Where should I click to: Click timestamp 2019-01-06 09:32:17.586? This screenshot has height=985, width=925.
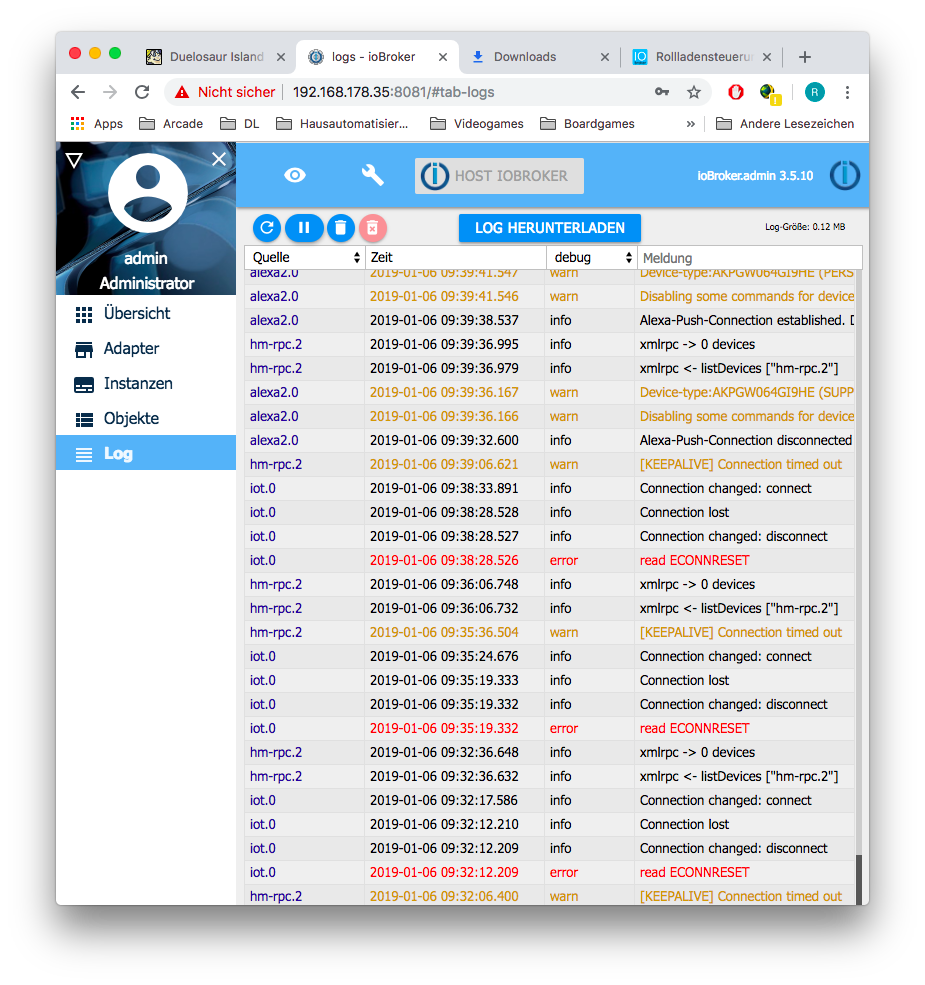[x=444, y=800]
